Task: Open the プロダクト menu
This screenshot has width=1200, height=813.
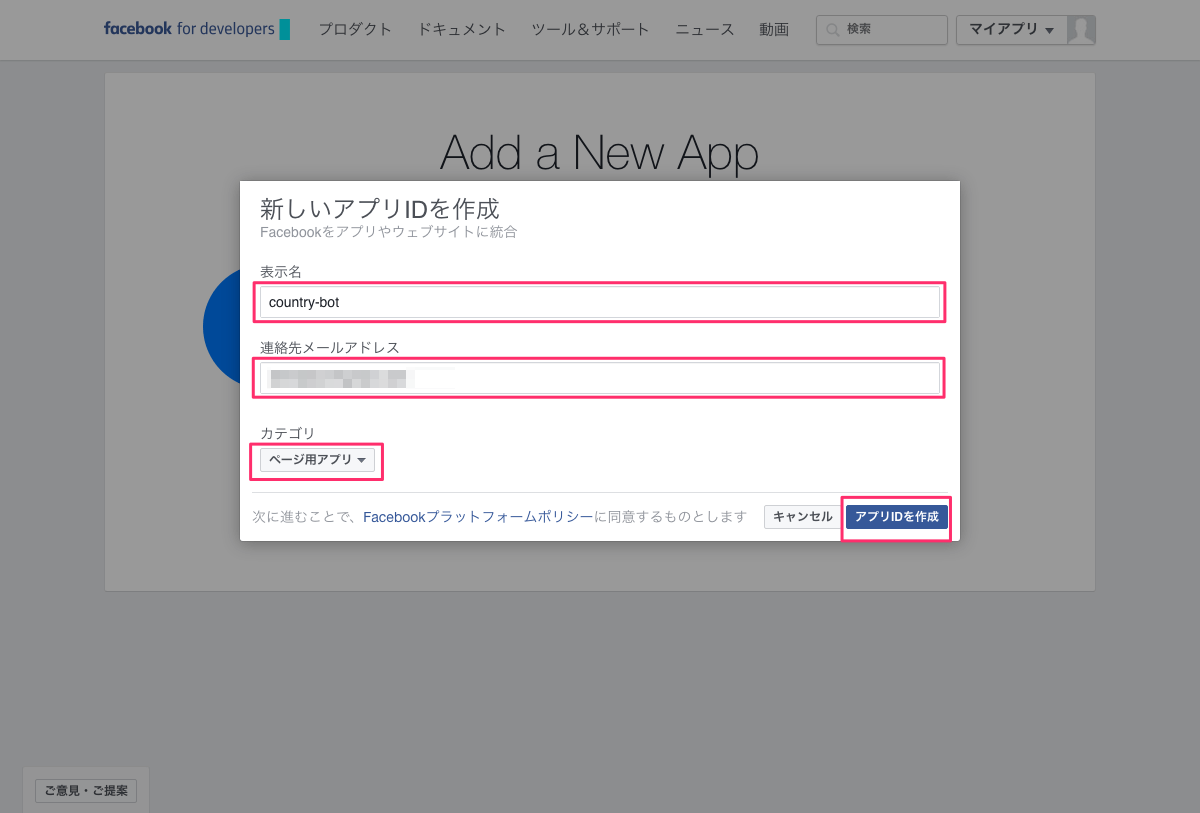Action: pyautogui.click(x=355, y=30)
